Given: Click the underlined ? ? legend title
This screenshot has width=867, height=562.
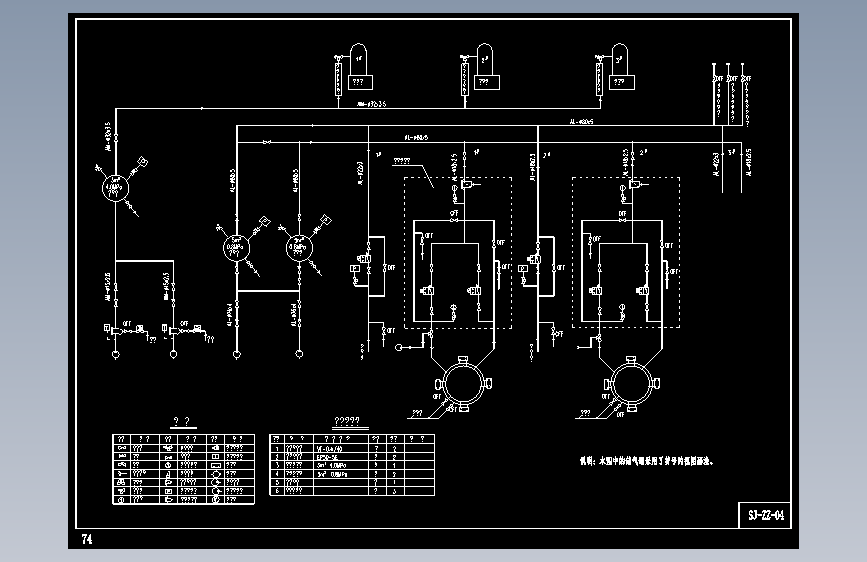Looking at the screenshot, I should (182, 423).
